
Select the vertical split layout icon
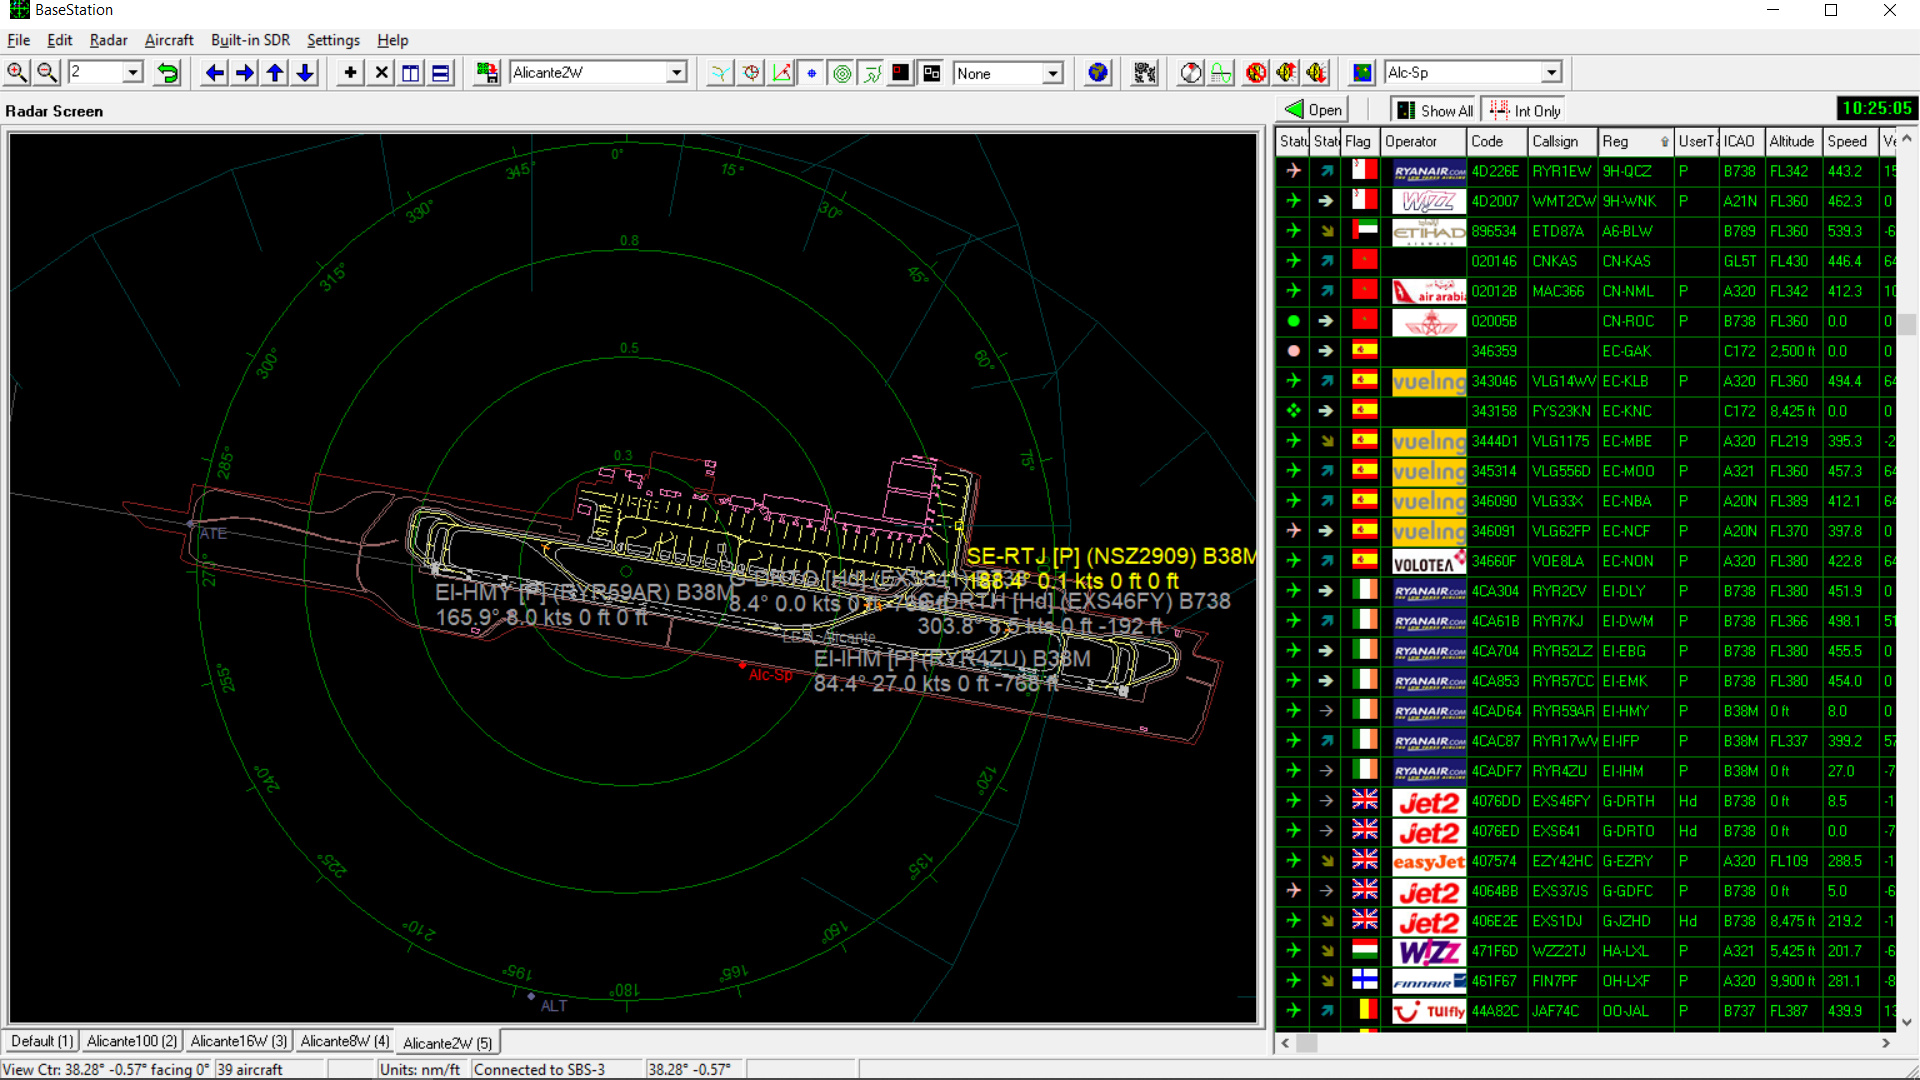411,73
